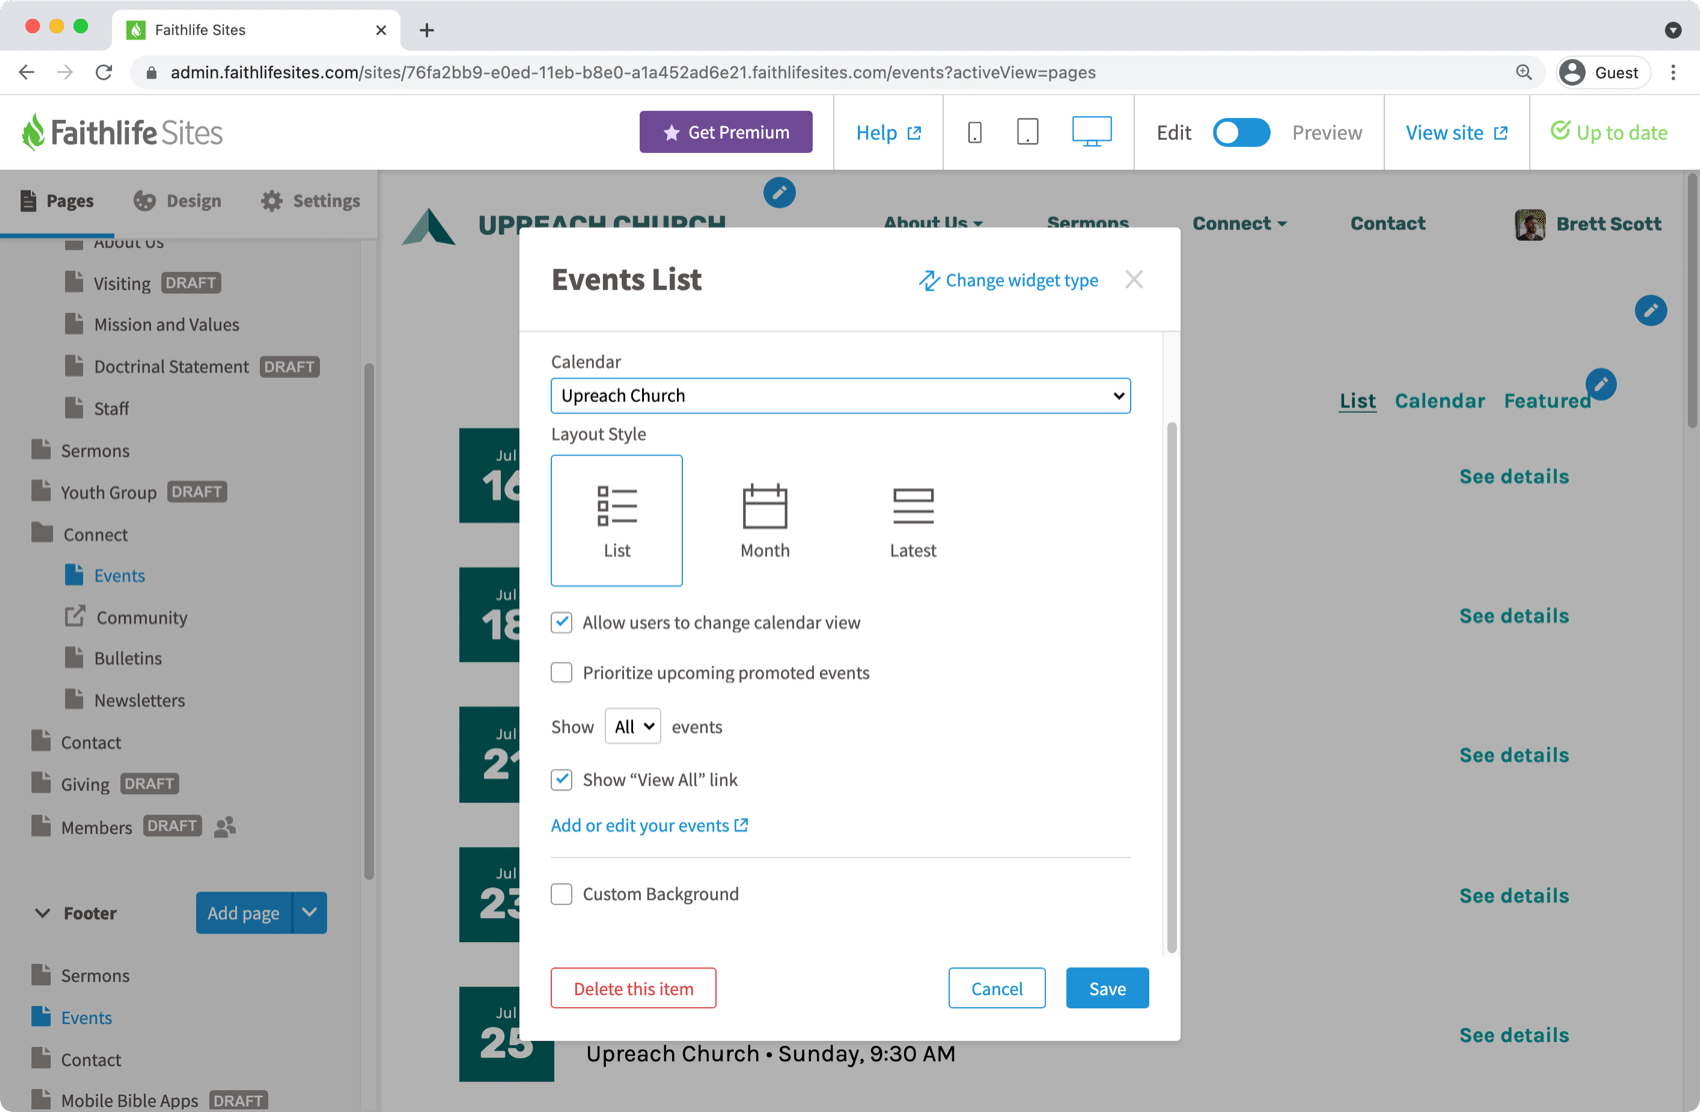Click the mobile phone preview icon
Viewport: 1700px width, 1112px height.
[975, 132]
